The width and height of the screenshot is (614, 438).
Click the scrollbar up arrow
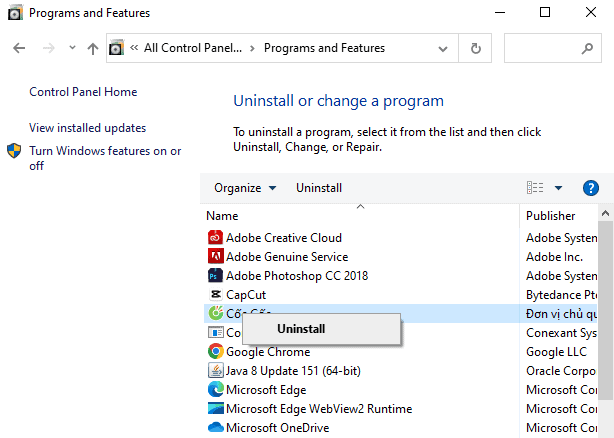click(605, 213)
